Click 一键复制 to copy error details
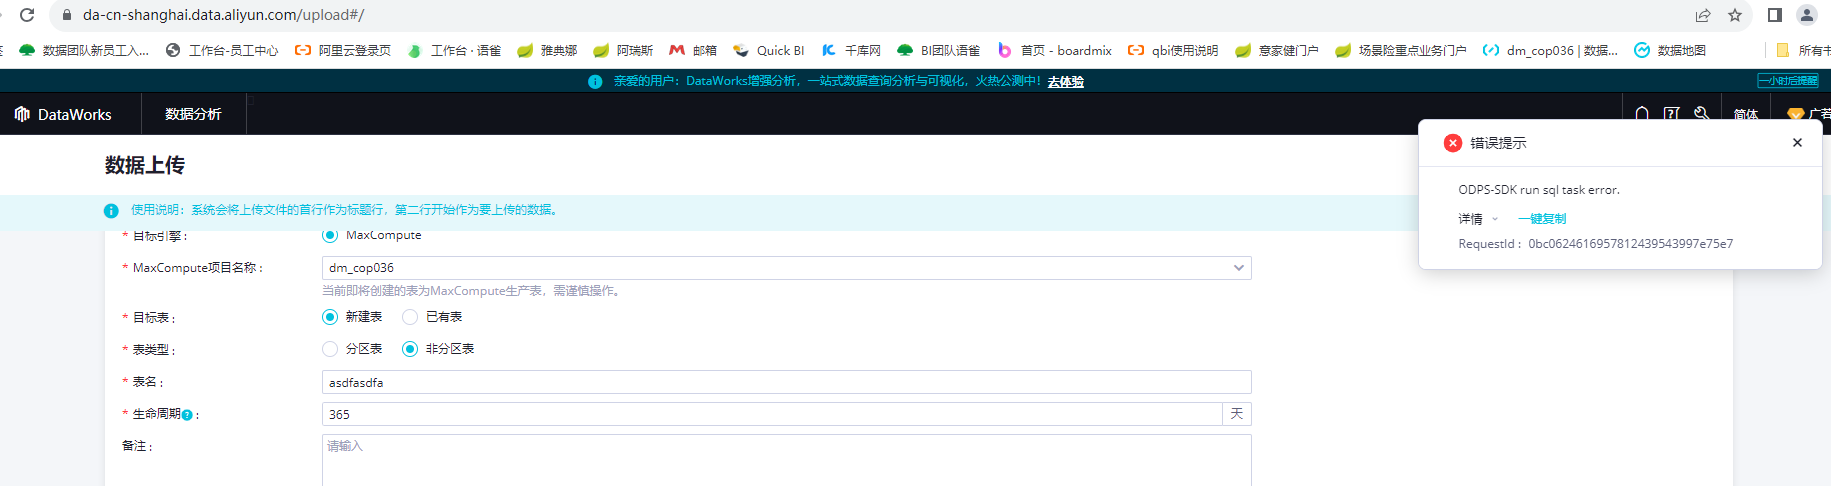Screen dimensions: 1831x486 pyautogui.click(x=1542, y=218)
